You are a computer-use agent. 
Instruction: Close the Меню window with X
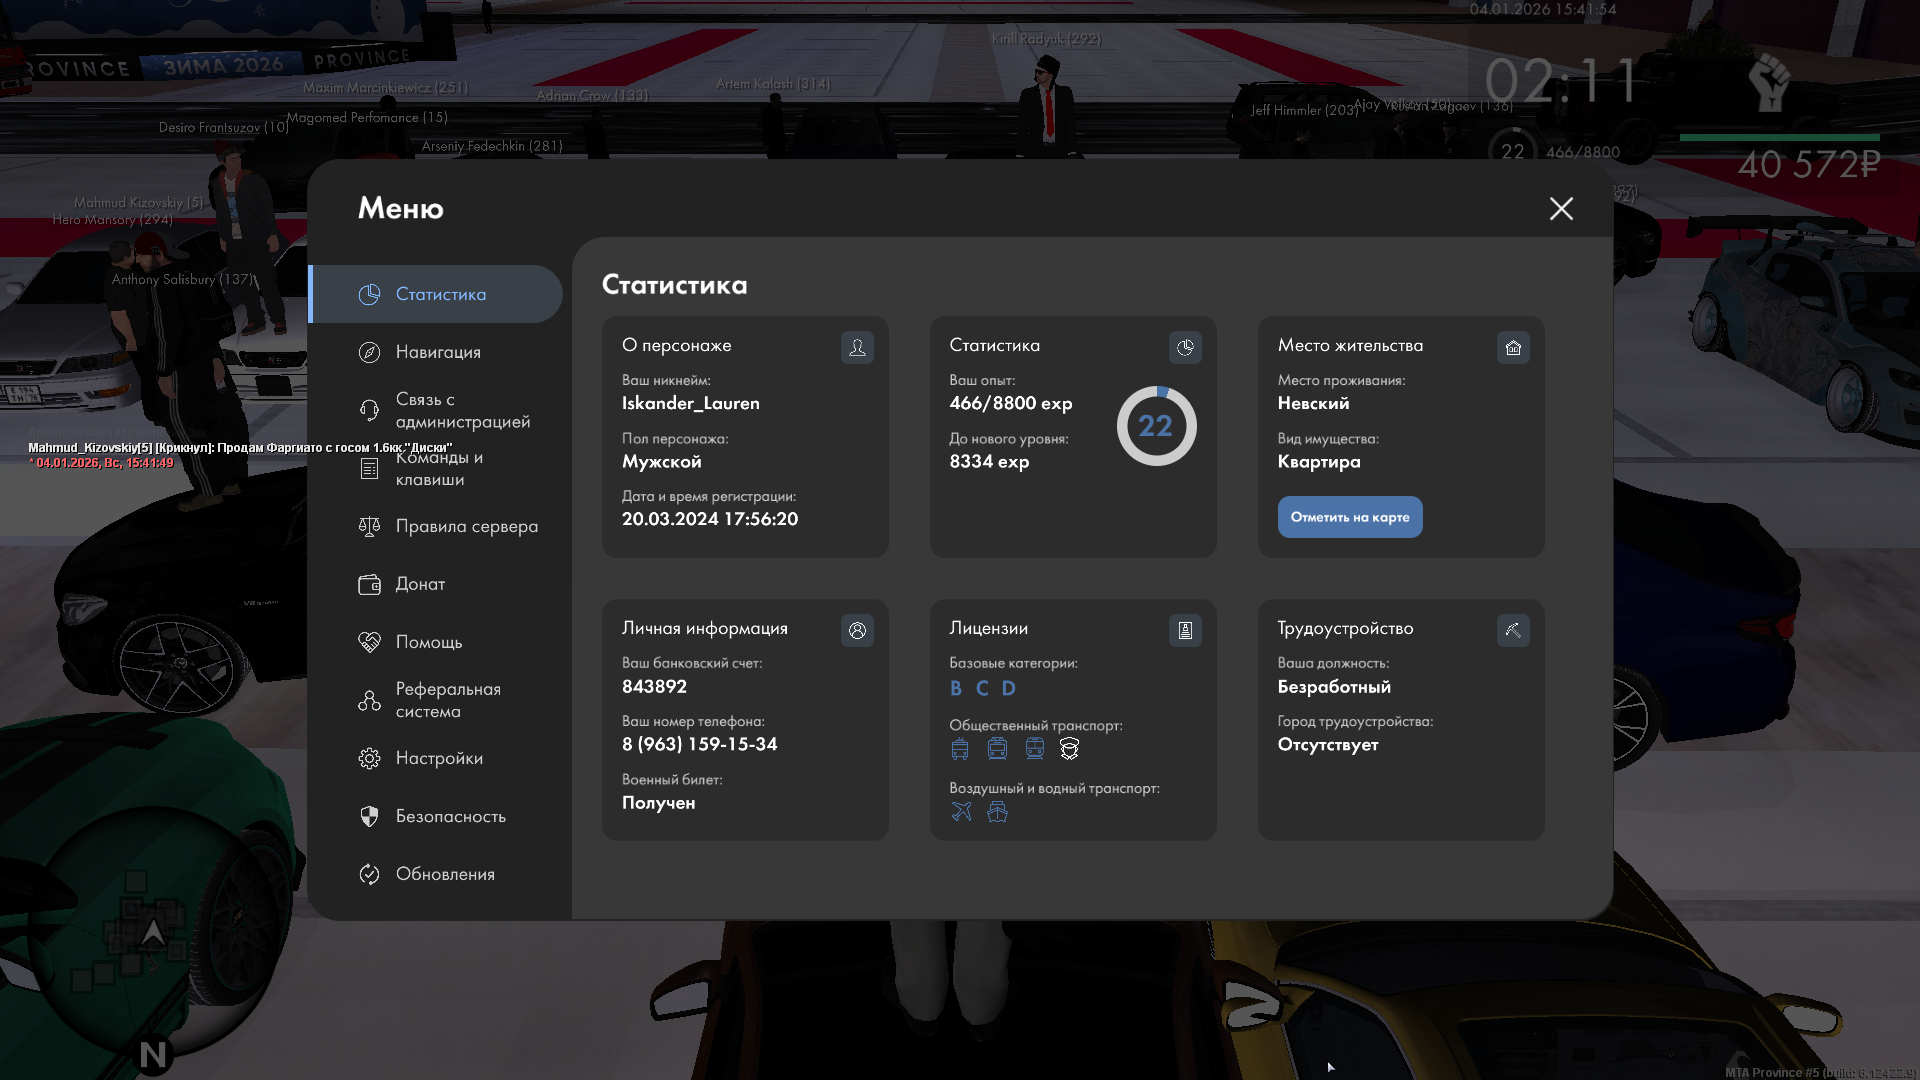click(1561, 208)
